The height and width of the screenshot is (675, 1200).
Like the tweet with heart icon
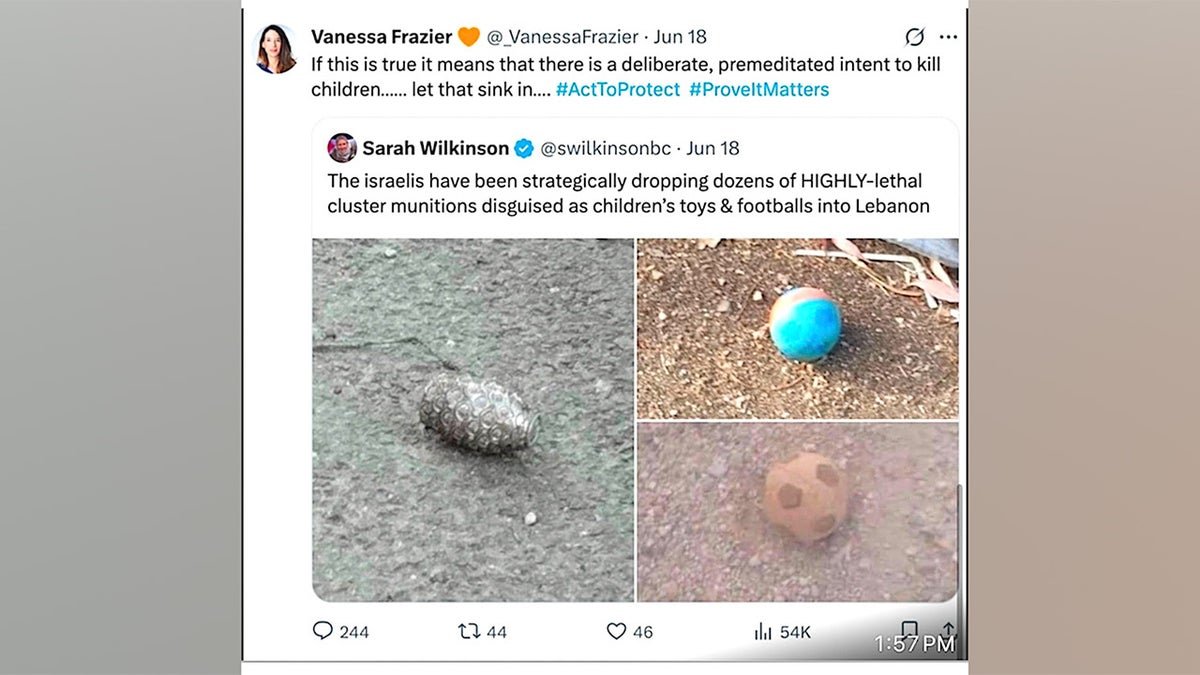[x=616, y=631]
